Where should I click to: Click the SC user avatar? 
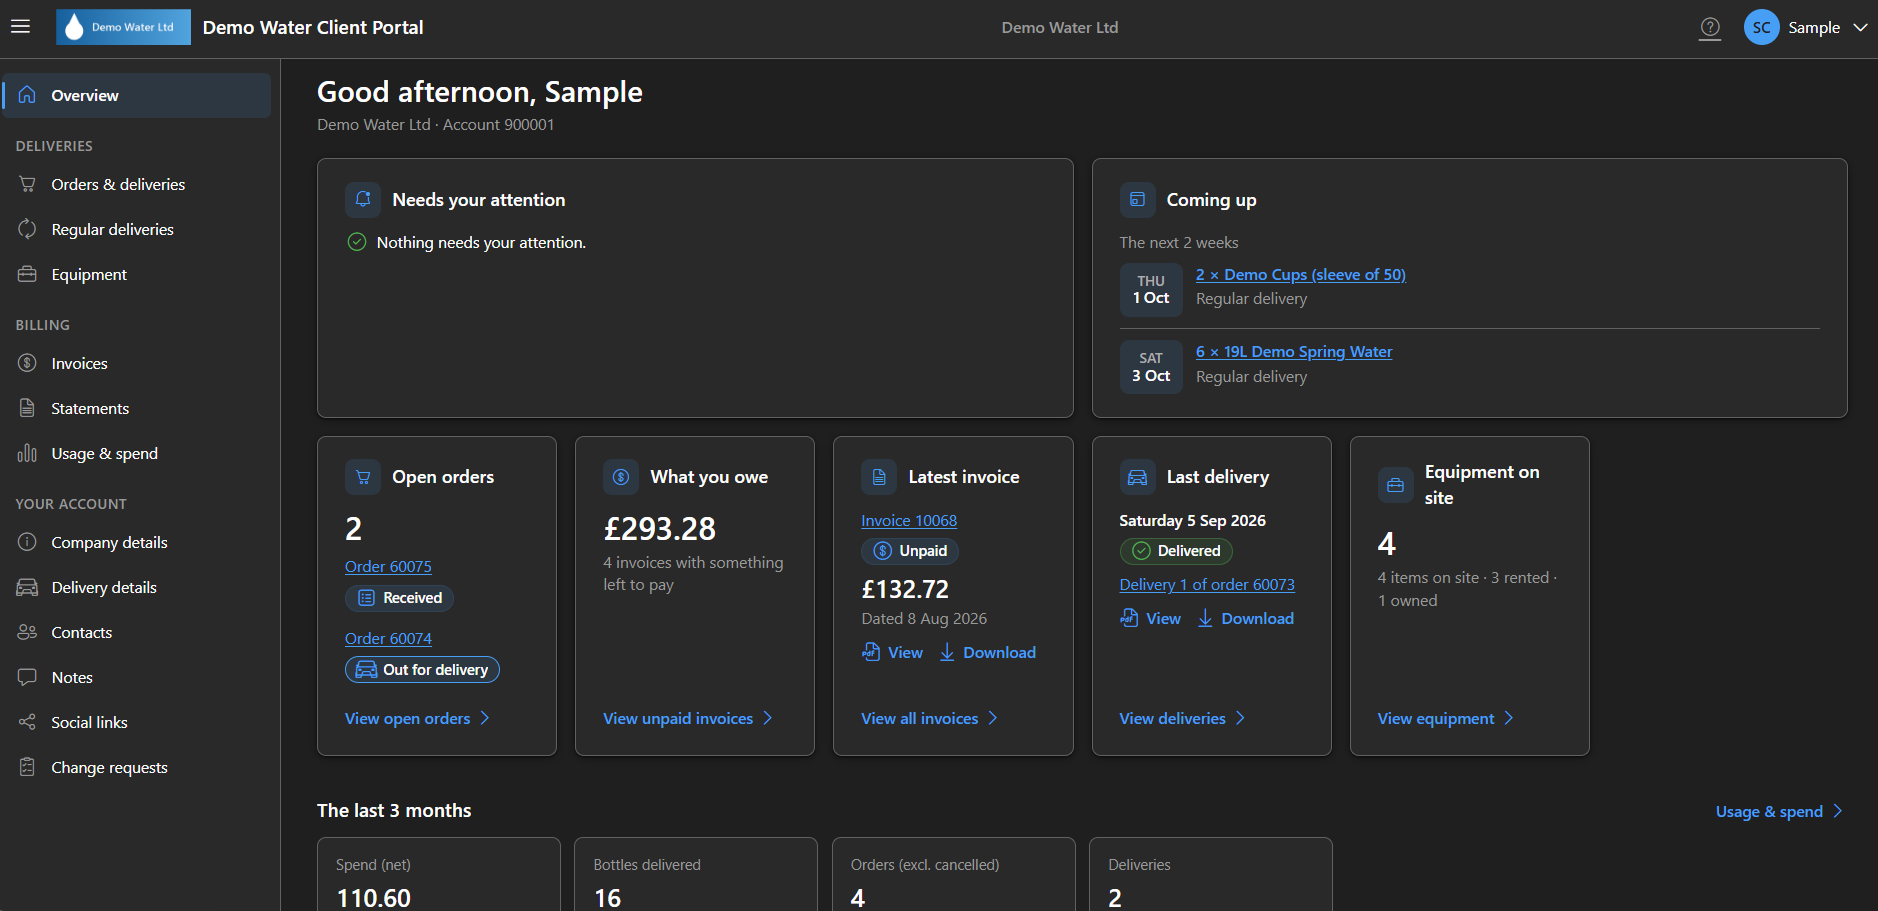[x=1761, y=28]
